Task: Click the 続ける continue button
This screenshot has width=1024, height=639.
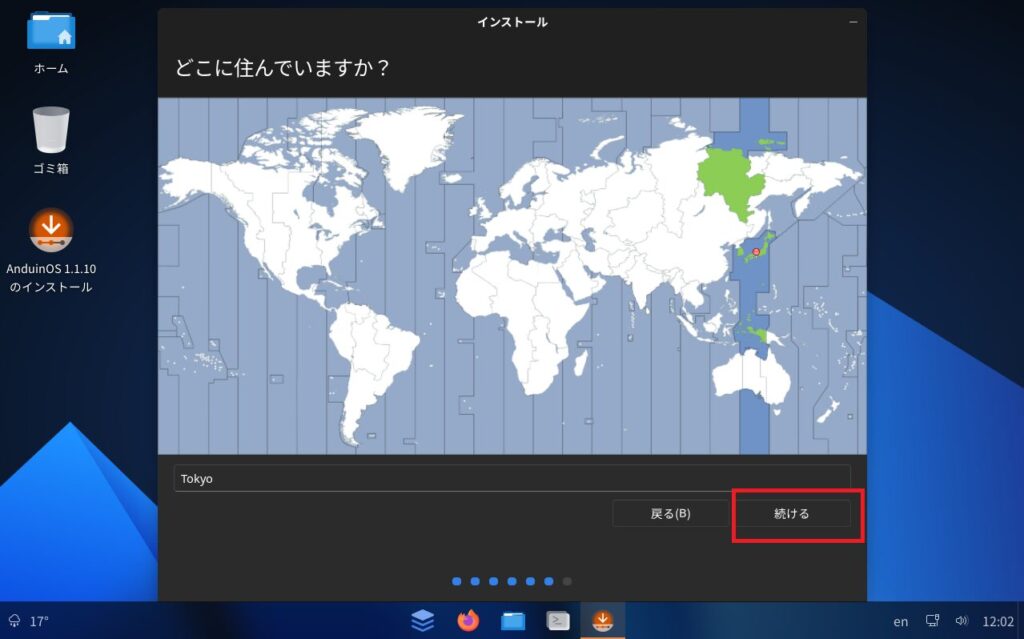Action: [x=792, y=514]
